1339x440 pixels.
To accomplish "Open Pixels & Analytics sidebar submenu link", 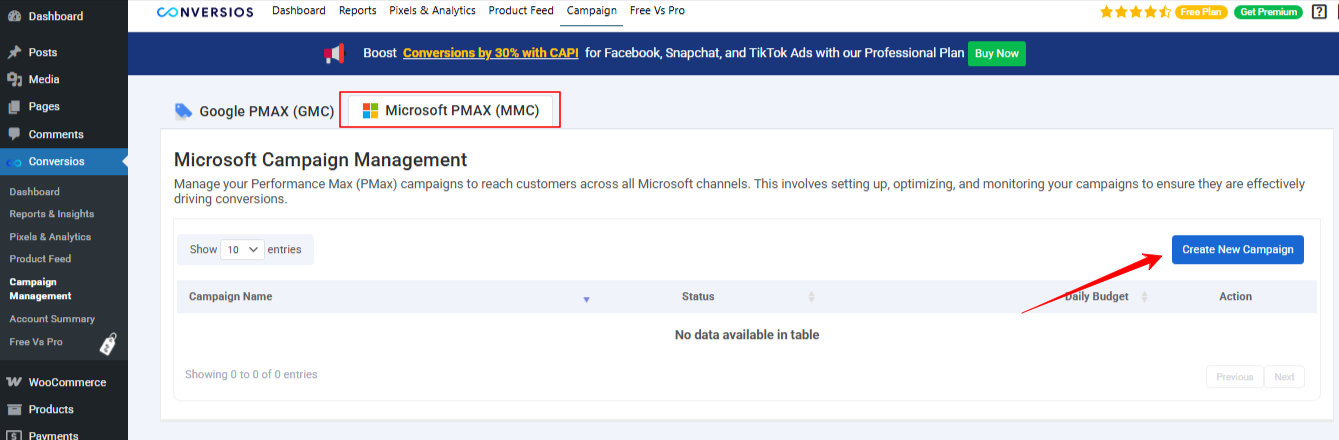I will pyautogui.click(x=50, y=237).
